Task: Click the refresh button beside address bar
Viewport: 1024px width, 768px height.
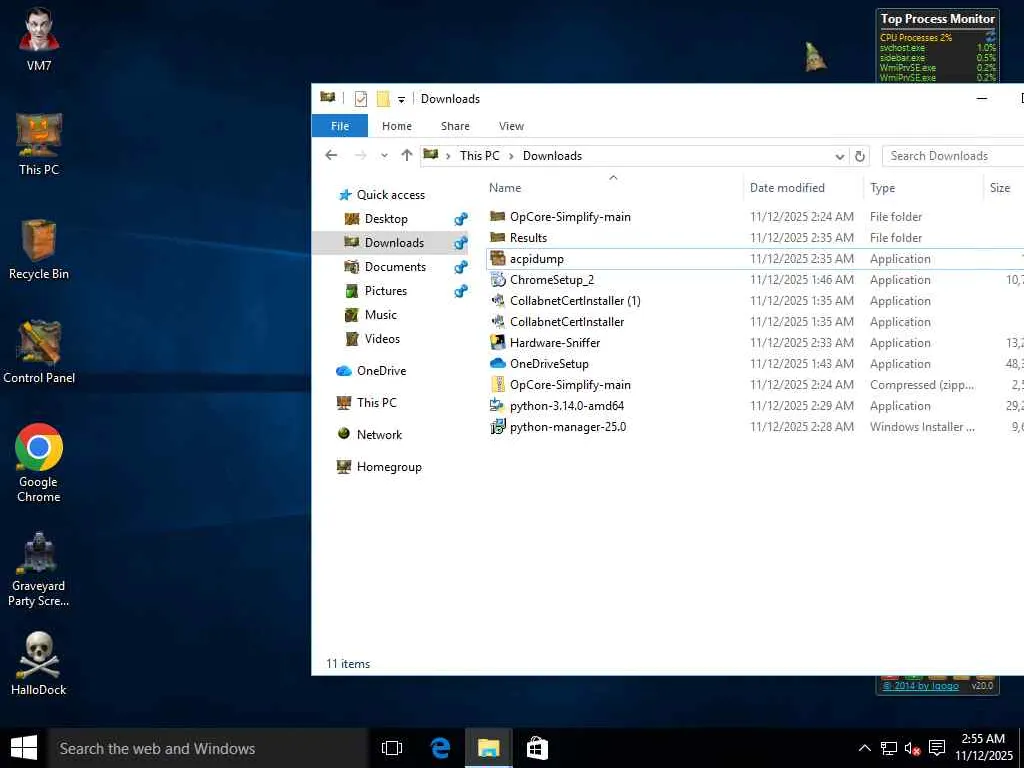Action: tap(859, 156)
